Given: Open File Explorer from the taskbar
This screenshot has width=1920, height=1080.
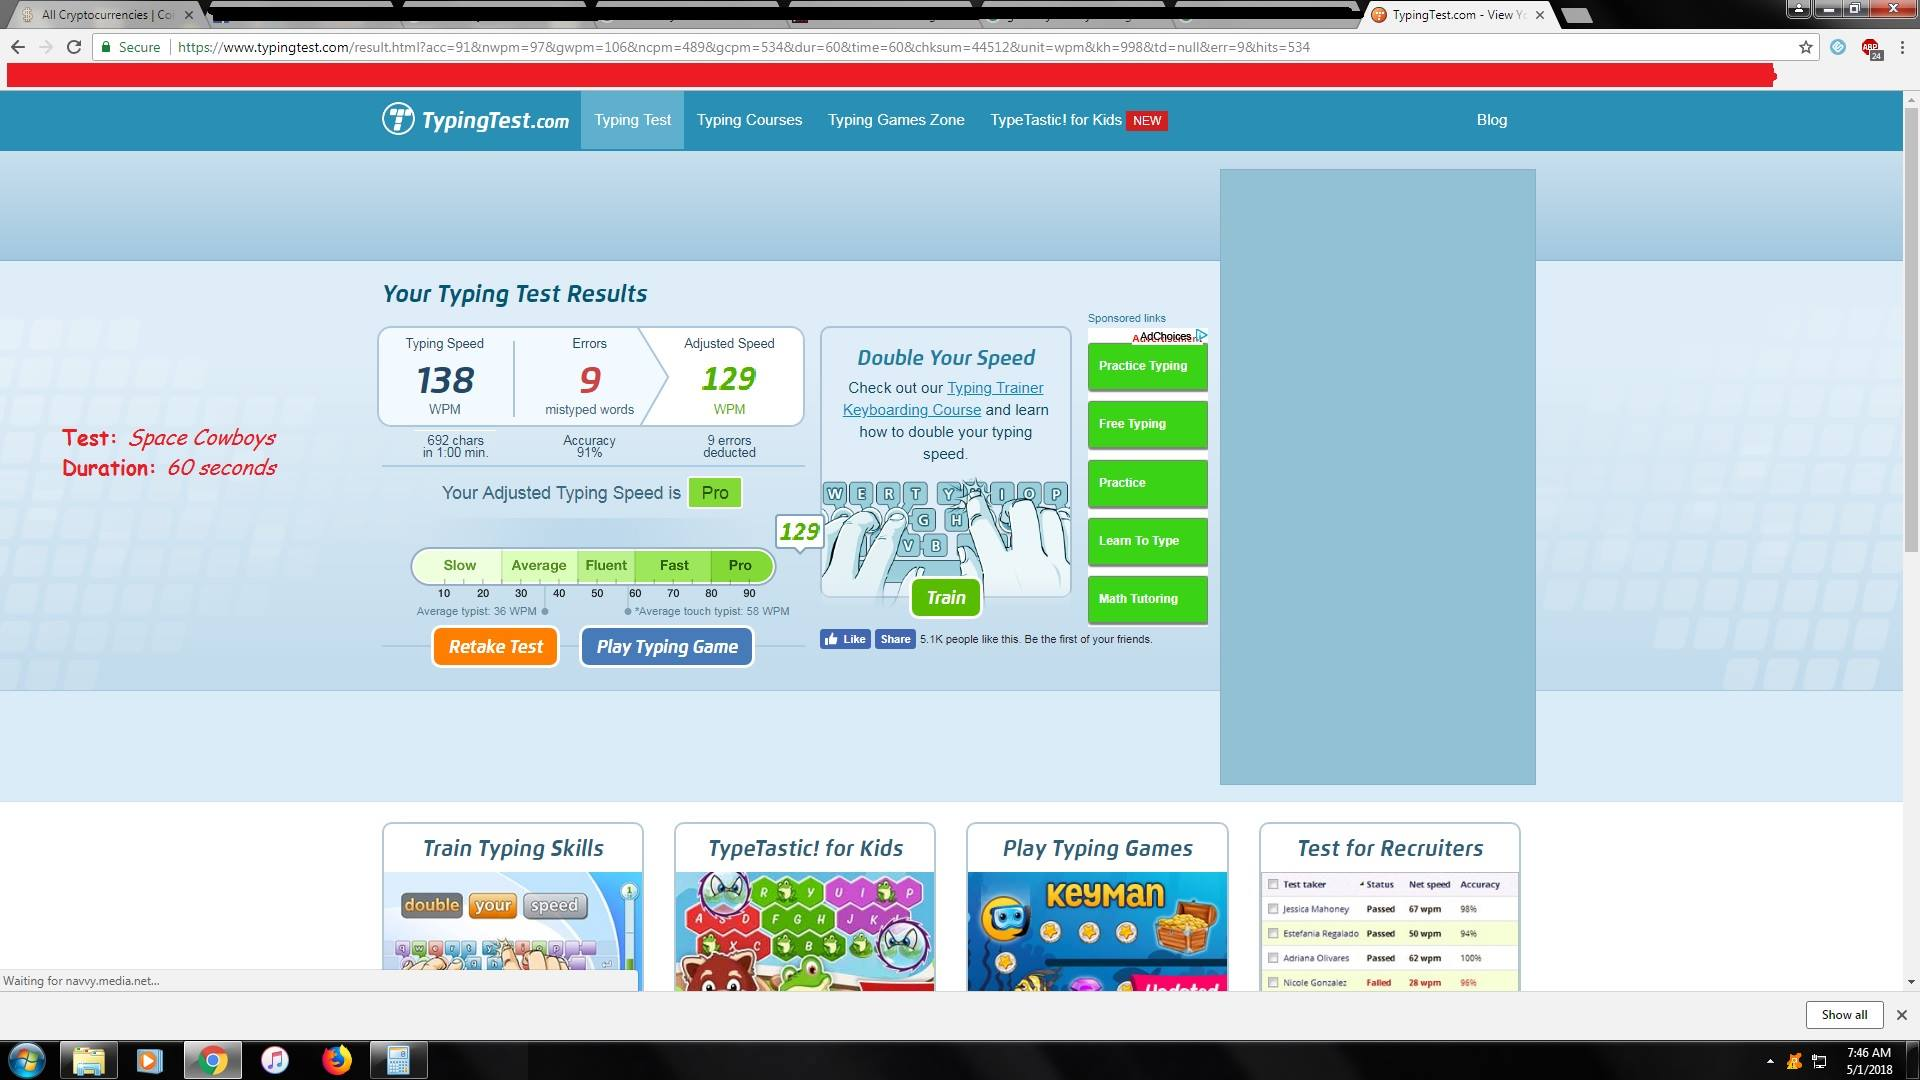Looking at the screenshot, I should (89, 1060).
